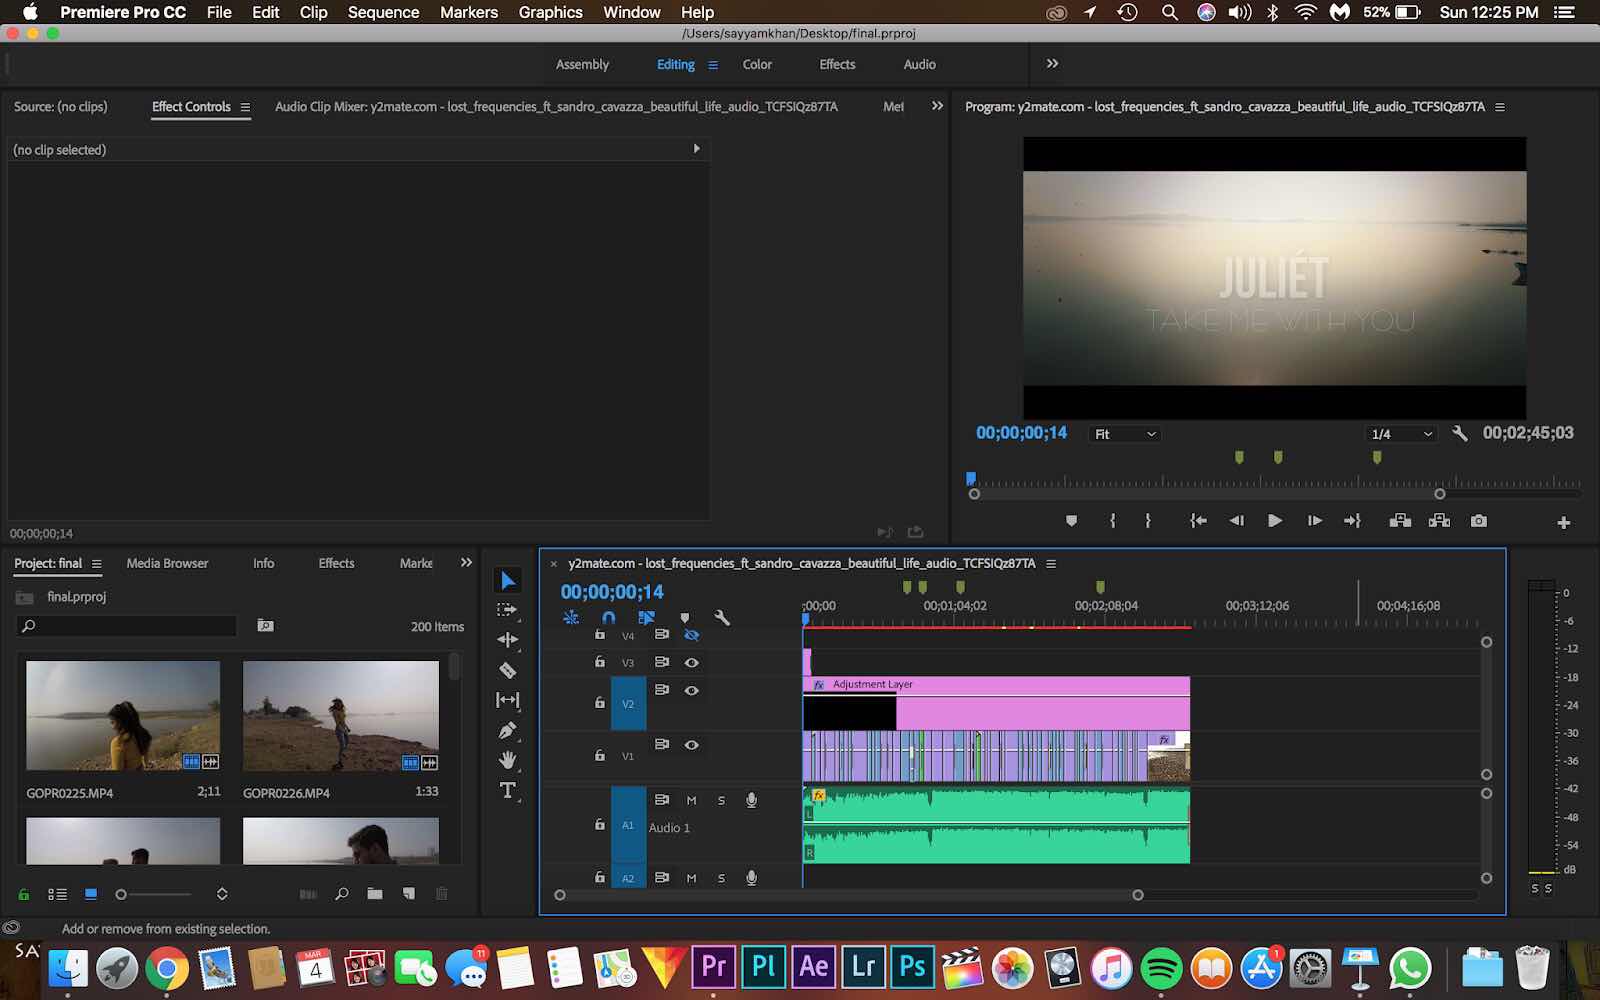Open the Audio Clip Mixer tab
1600x1000 pixels.
[x=556, y=106]
